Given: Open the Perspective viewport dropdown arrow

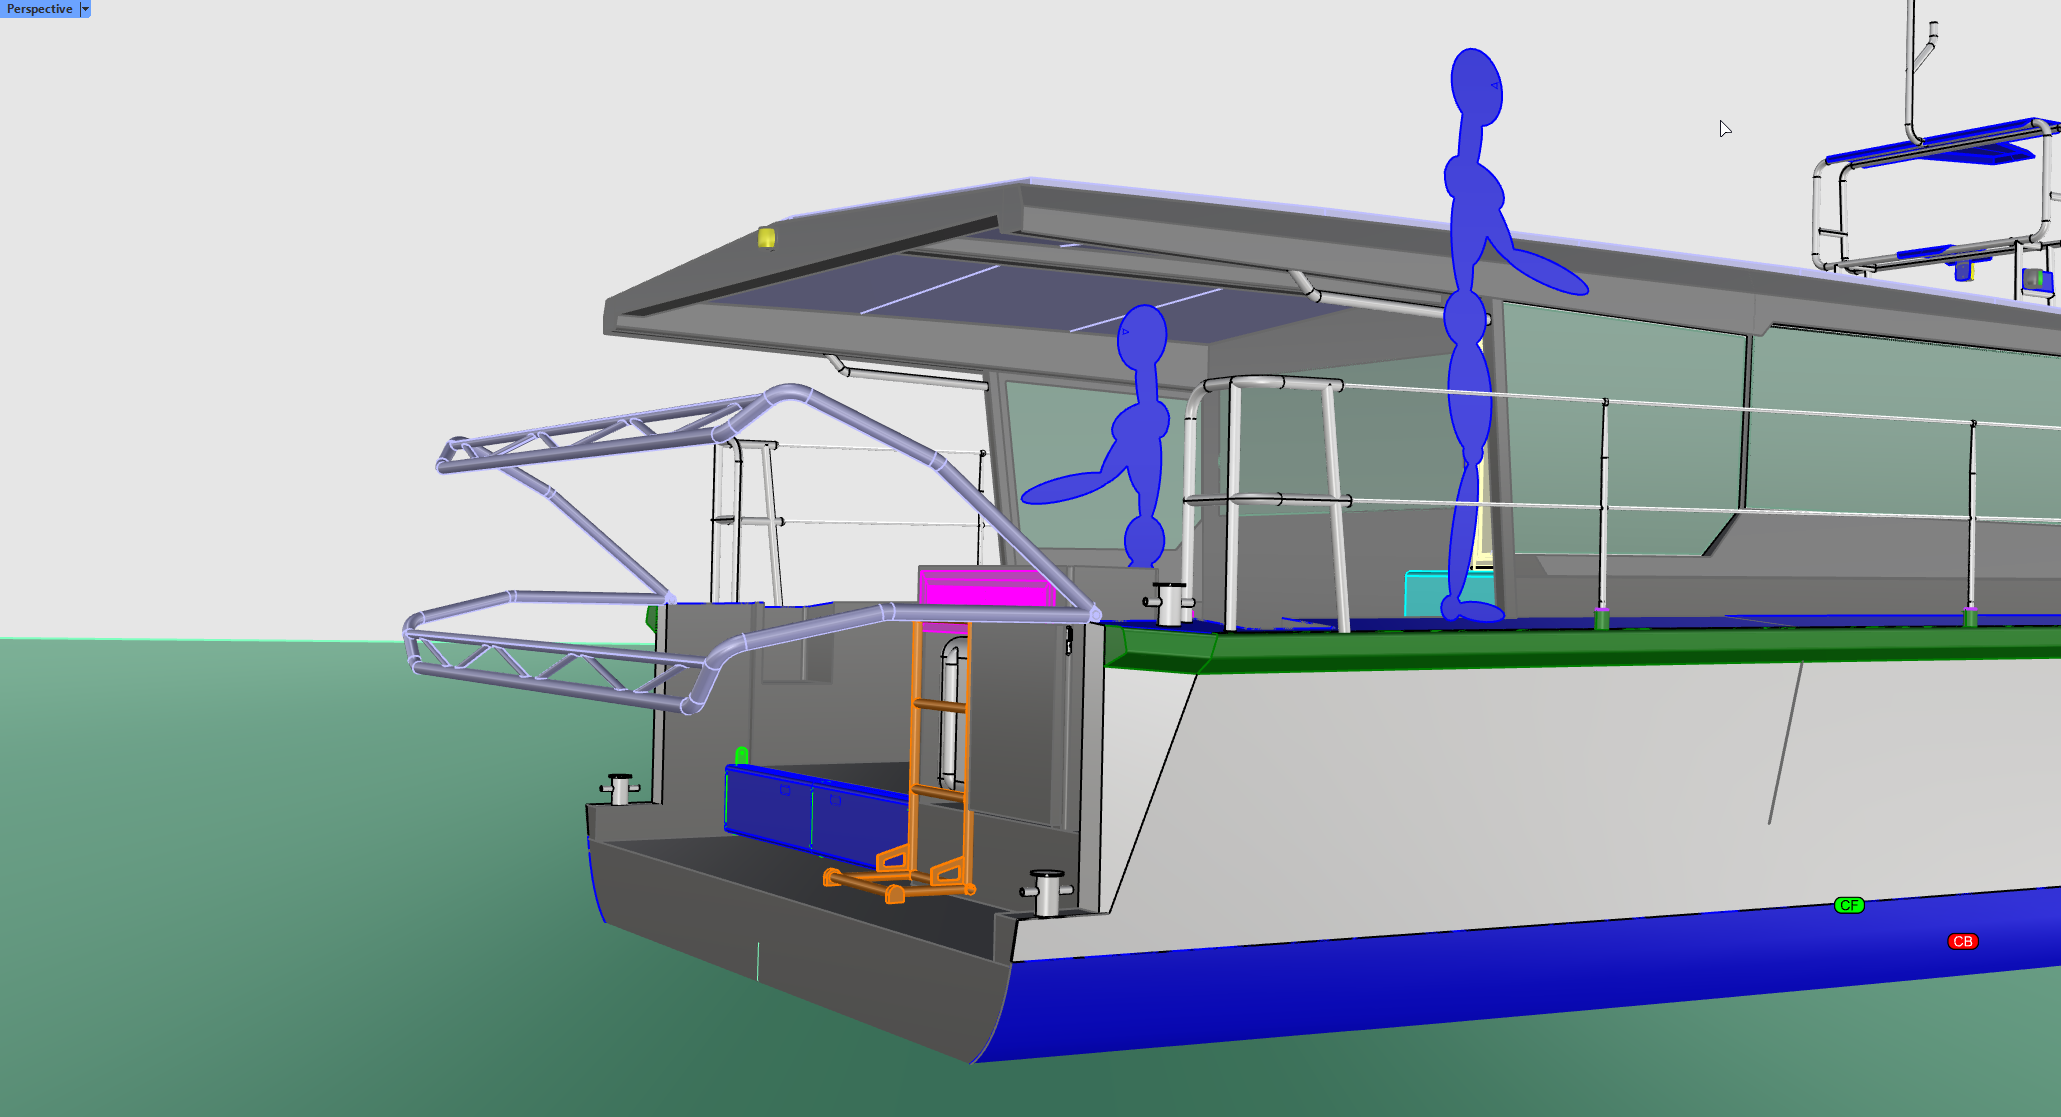Looking at the screenshot, I should point(85,9).
